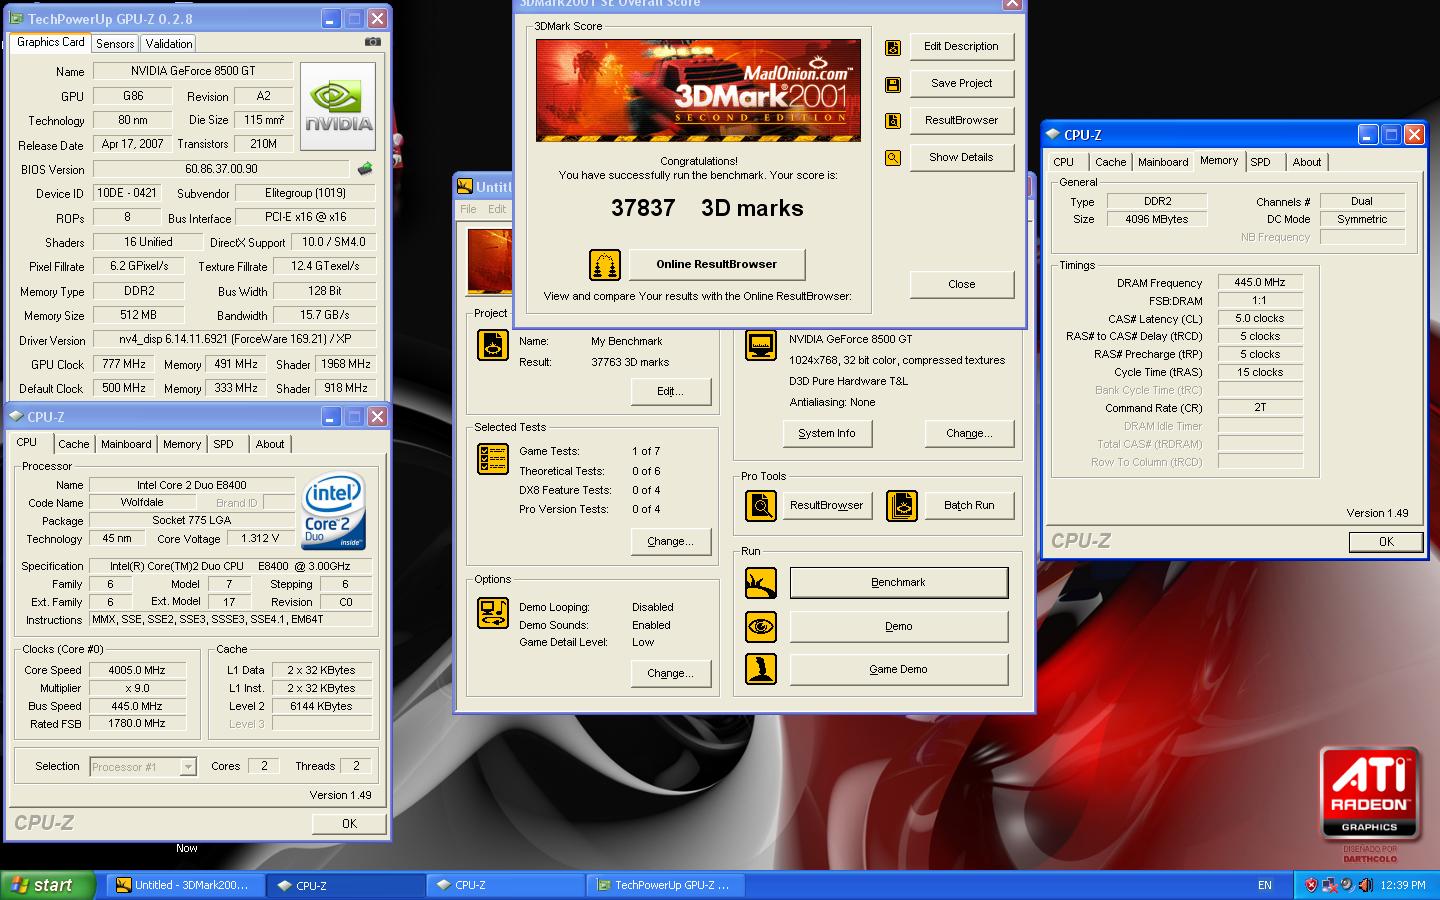Click the Demo eye icon
Viewport: 1440px width, 900px height.
[761, 627]
